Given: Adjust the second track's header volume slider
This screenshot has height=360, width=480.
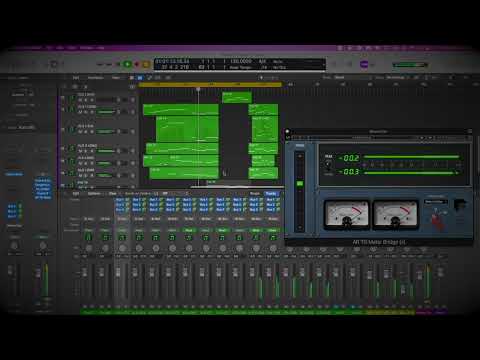Looking at the screenshot, I should click(x=106, y=112).
